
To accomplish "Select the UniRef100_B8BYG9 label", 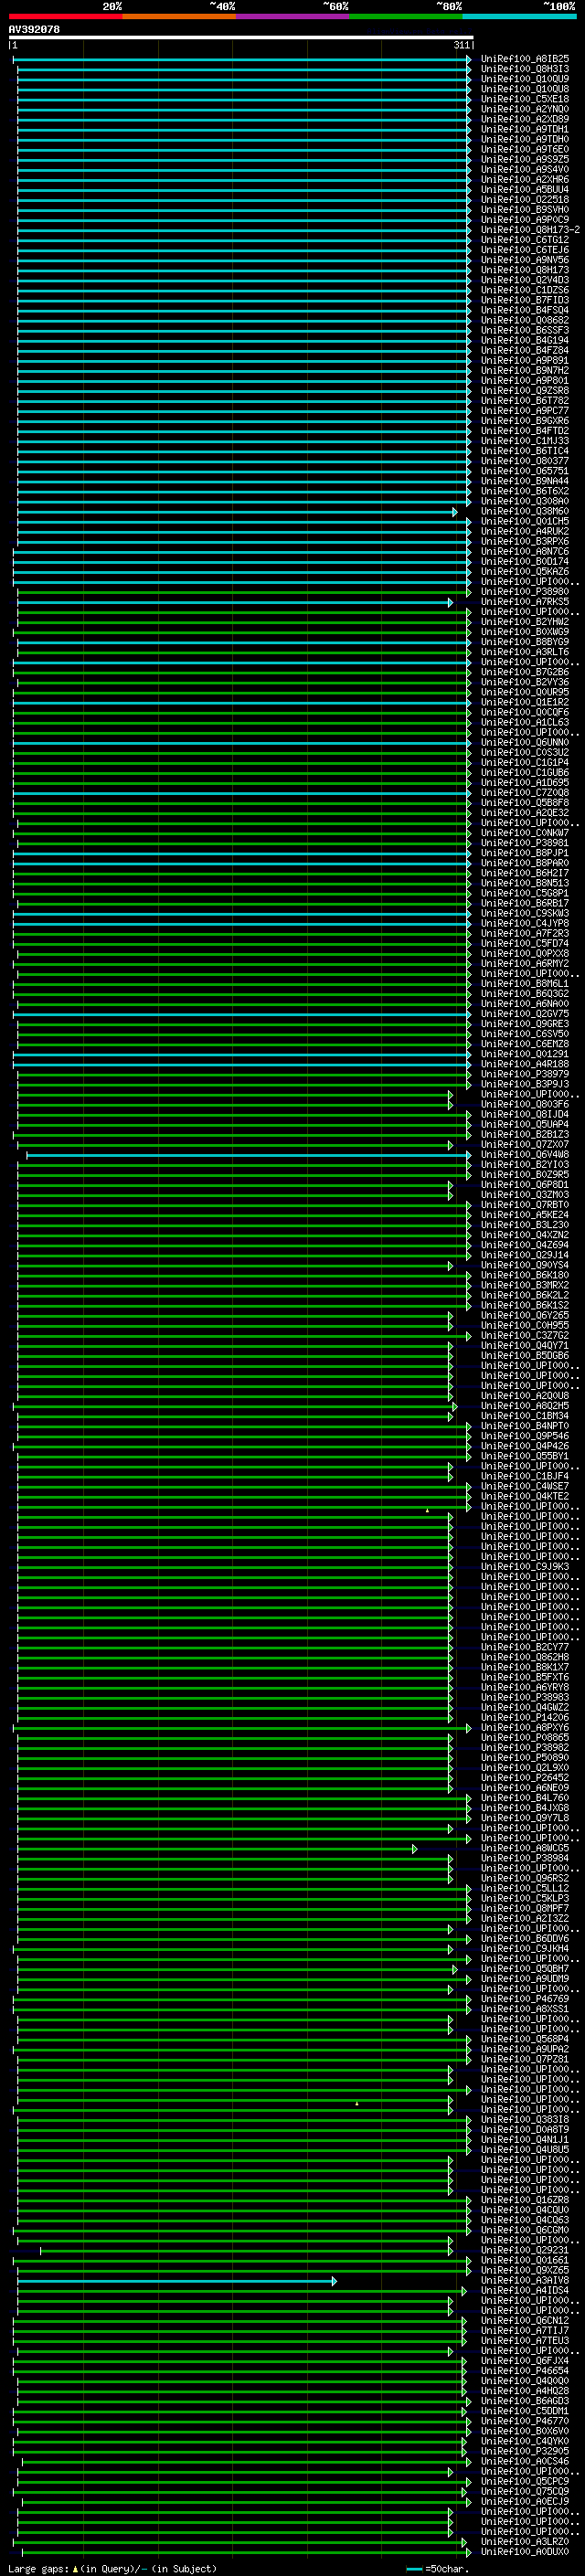I will pyautogui.click(x=525, y=642).
